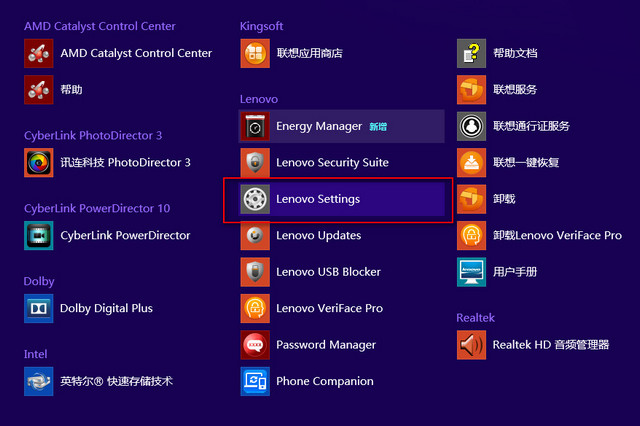Open Lenovo Security Suite shield icon
This screenshot has height=426, width=640.
(x=255, y=163)
